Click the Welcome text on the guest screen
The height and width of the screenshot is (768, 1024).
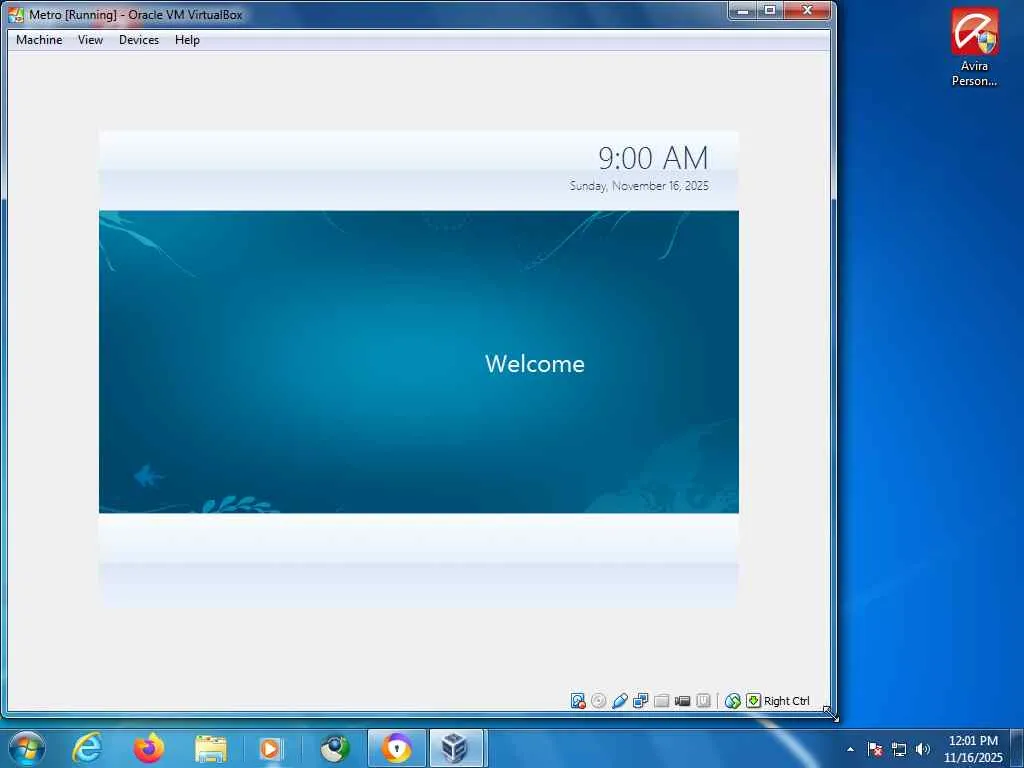click(x=535, y=364)
